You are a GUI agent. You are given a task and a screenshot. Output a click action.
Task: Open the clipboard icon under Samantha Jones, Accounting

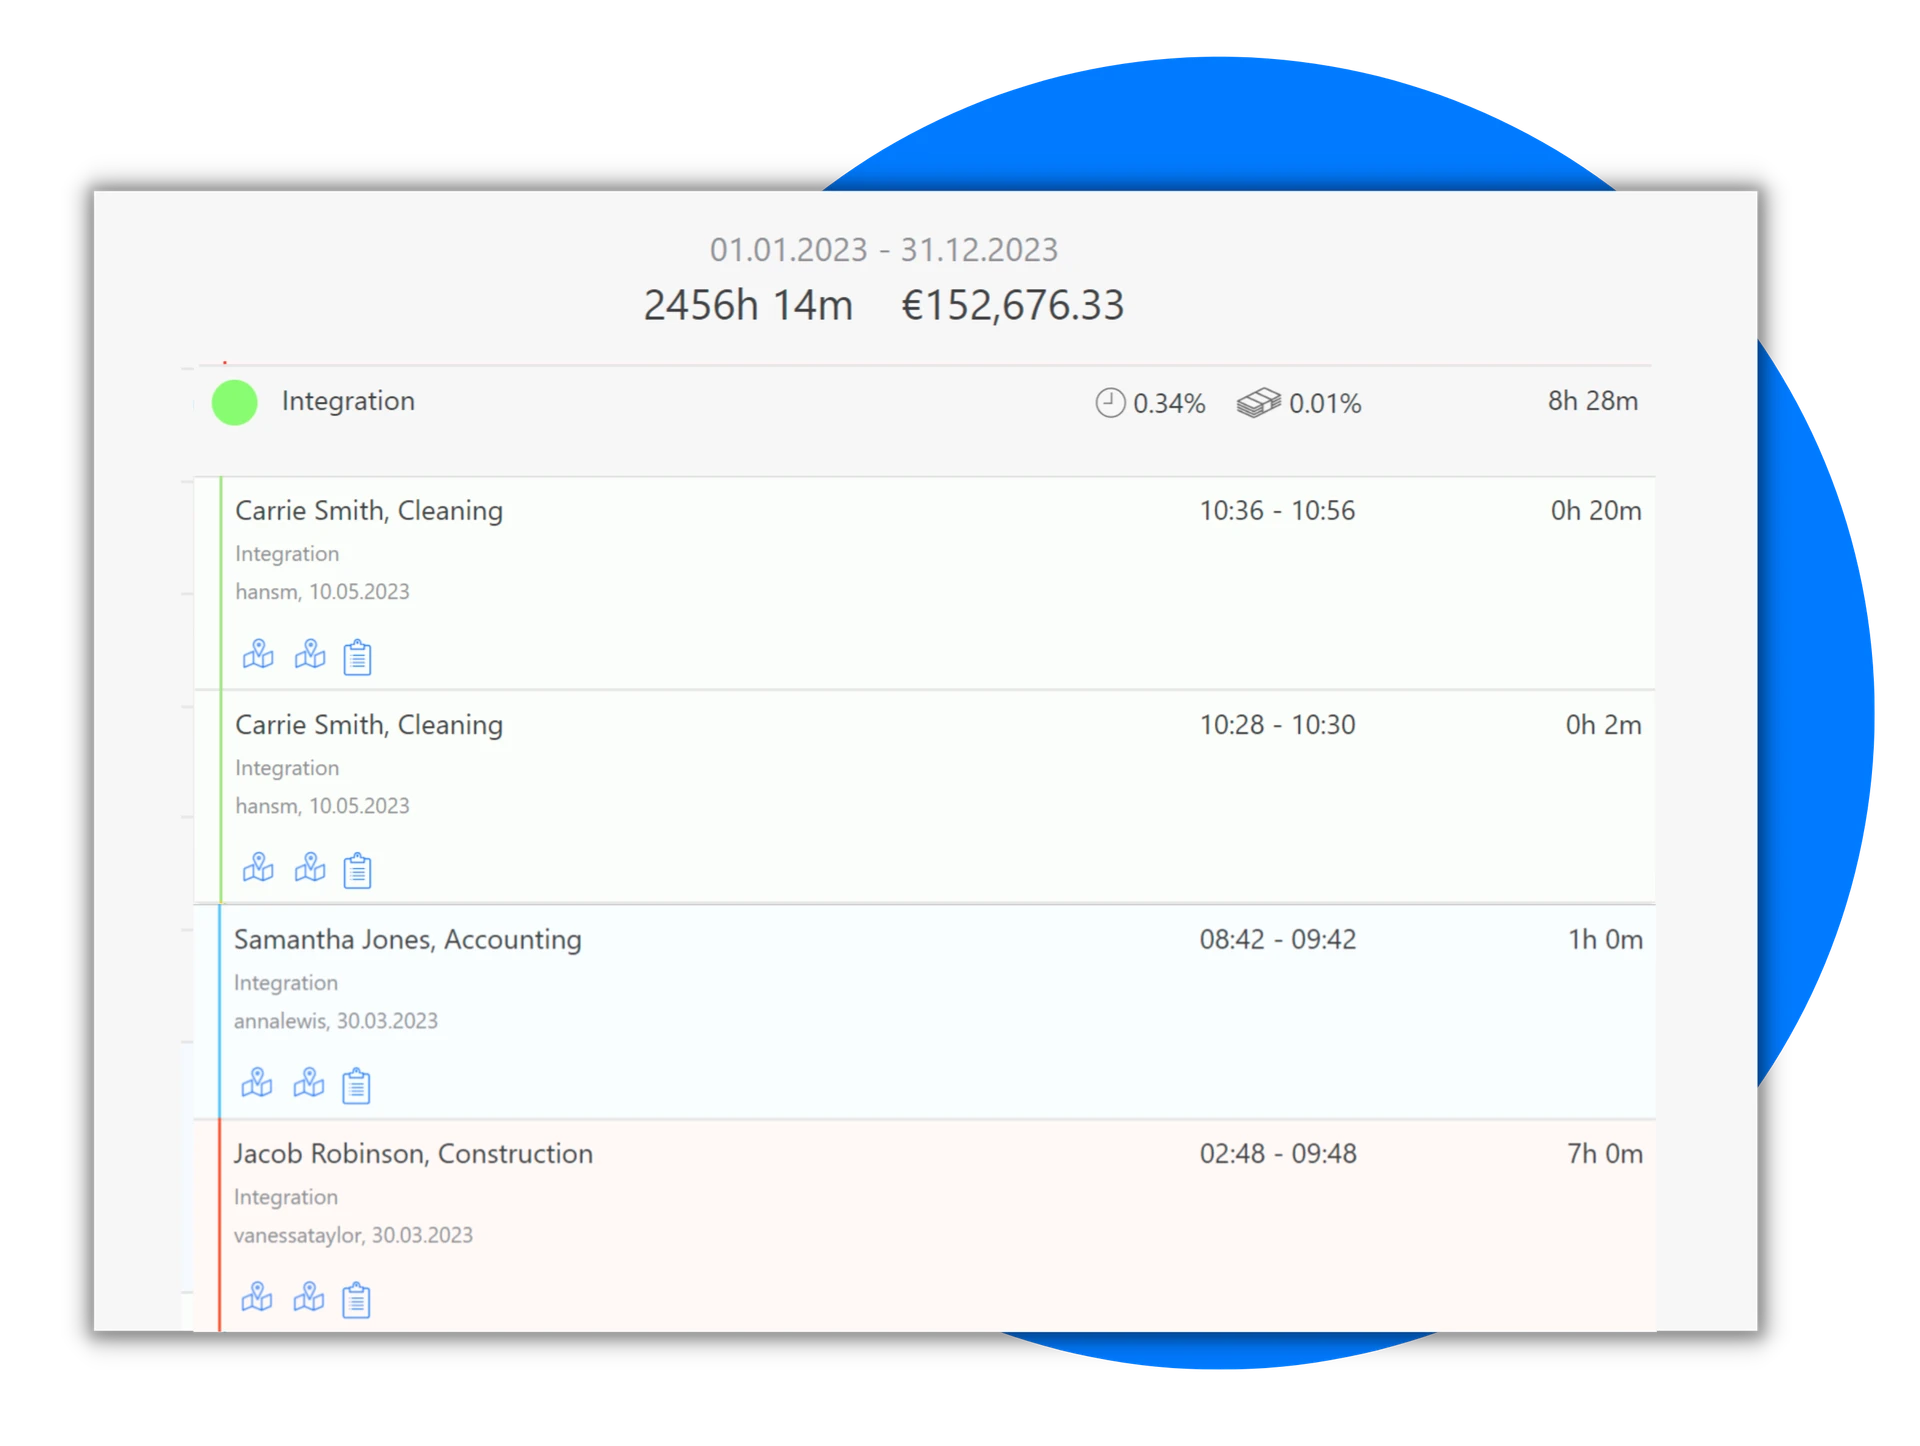click(x=357, y=1085)
